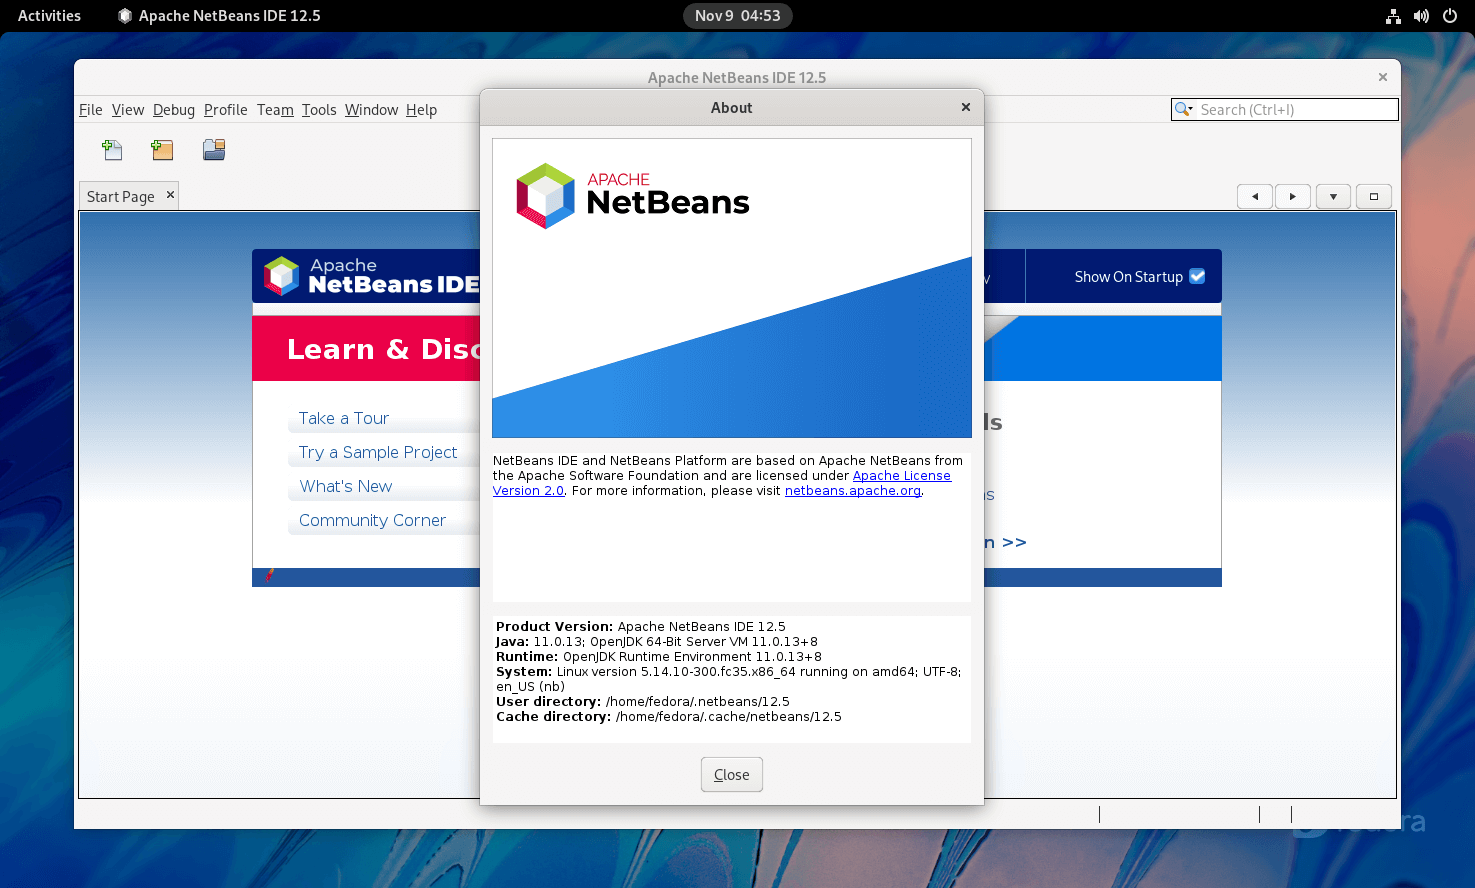Close the Start Page tab with its x

click(x=170, y=195)
